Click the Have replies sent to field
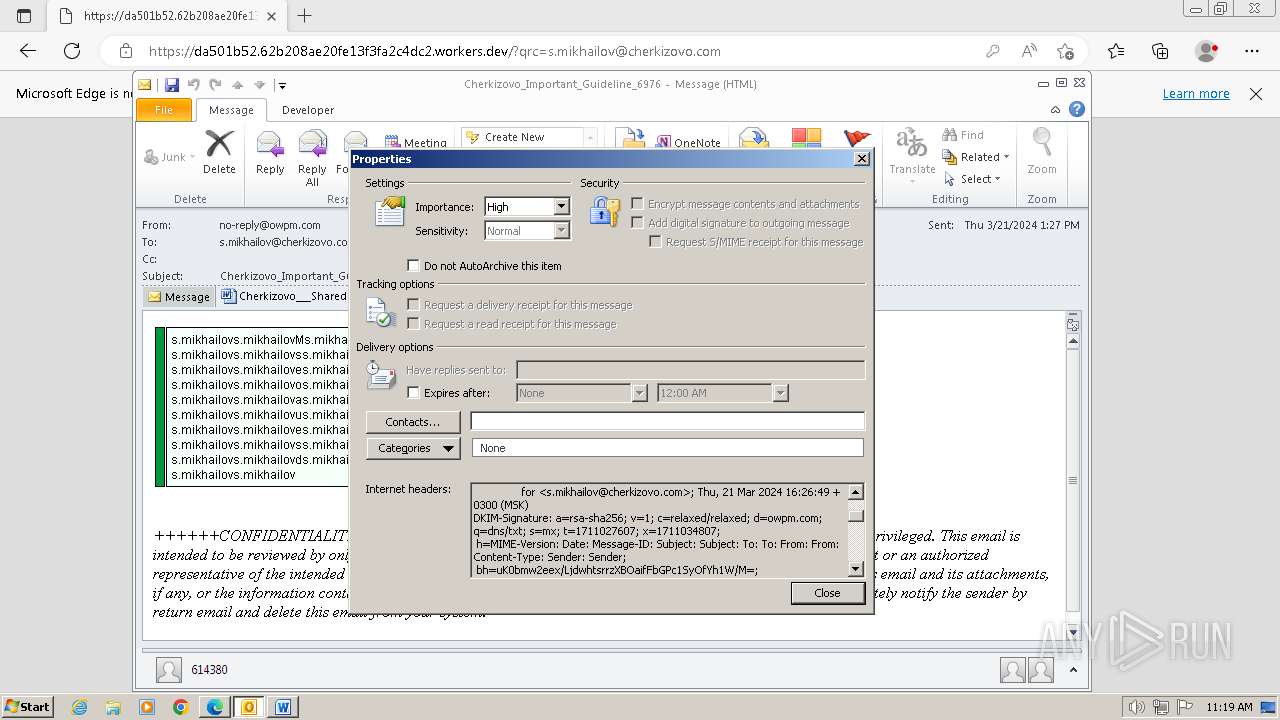 point(690,370)
